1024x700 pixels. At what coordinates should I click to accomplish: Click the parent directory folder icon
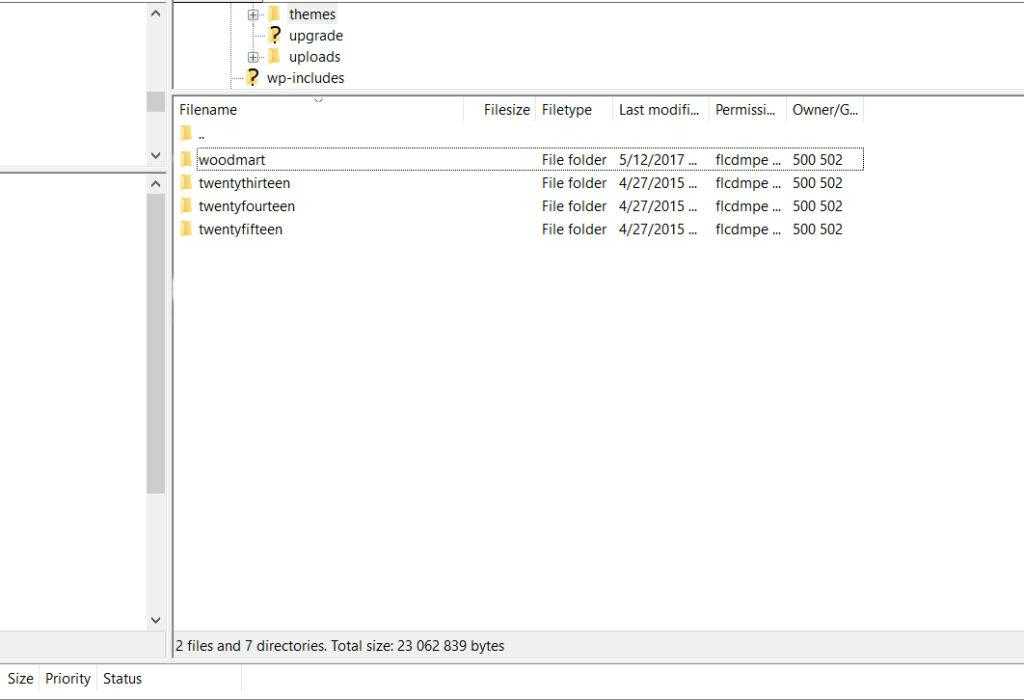[185, 133]
